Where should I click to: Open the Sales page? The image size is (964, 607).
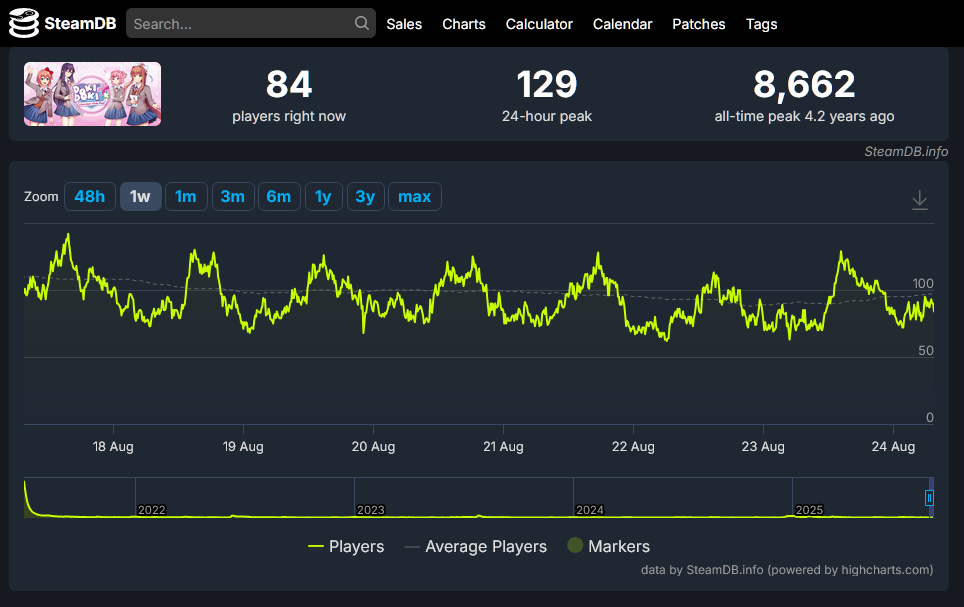coord(404,24)
